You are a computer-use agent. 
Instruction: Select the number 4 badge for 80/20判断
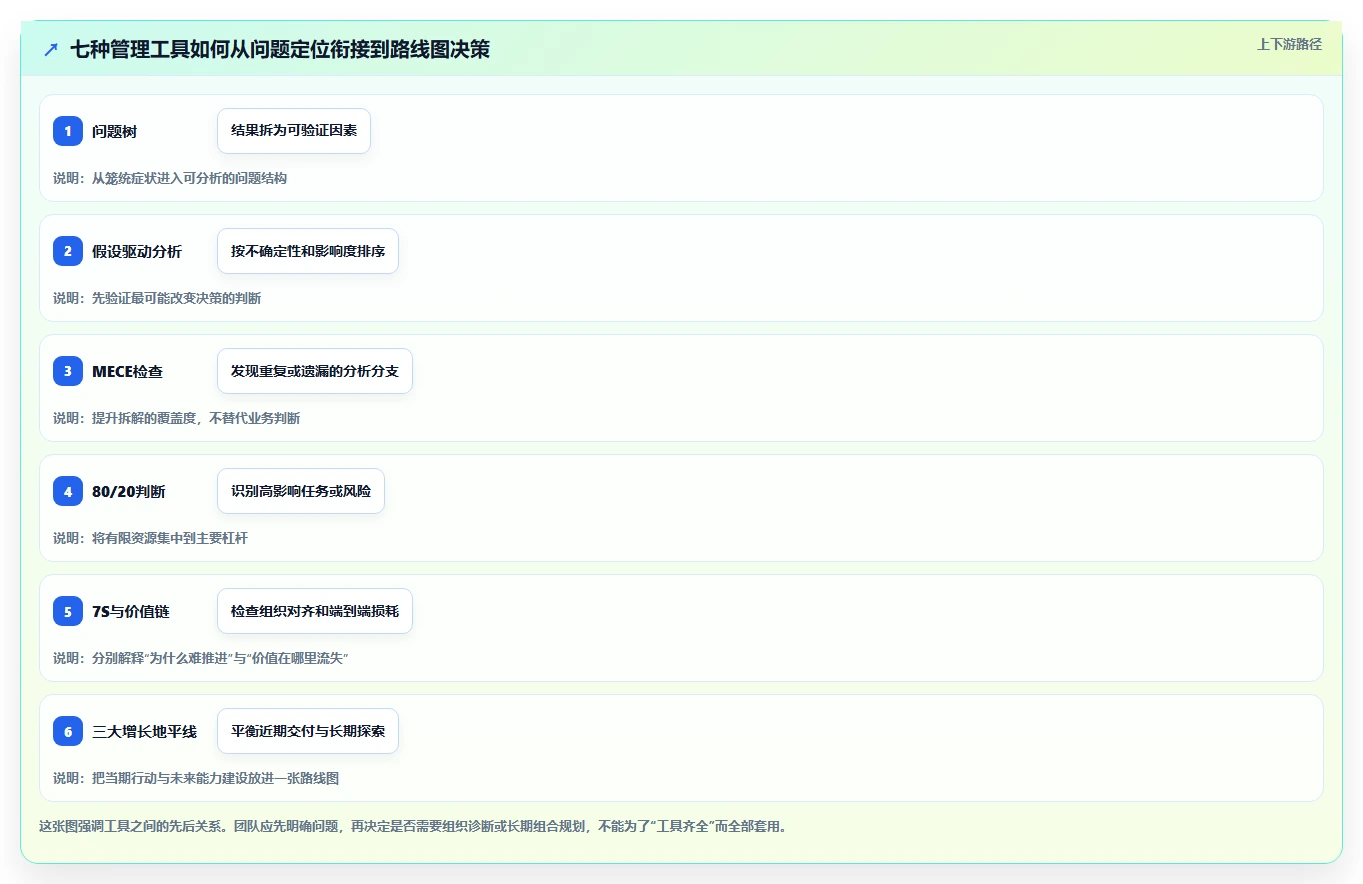point(68,491)
